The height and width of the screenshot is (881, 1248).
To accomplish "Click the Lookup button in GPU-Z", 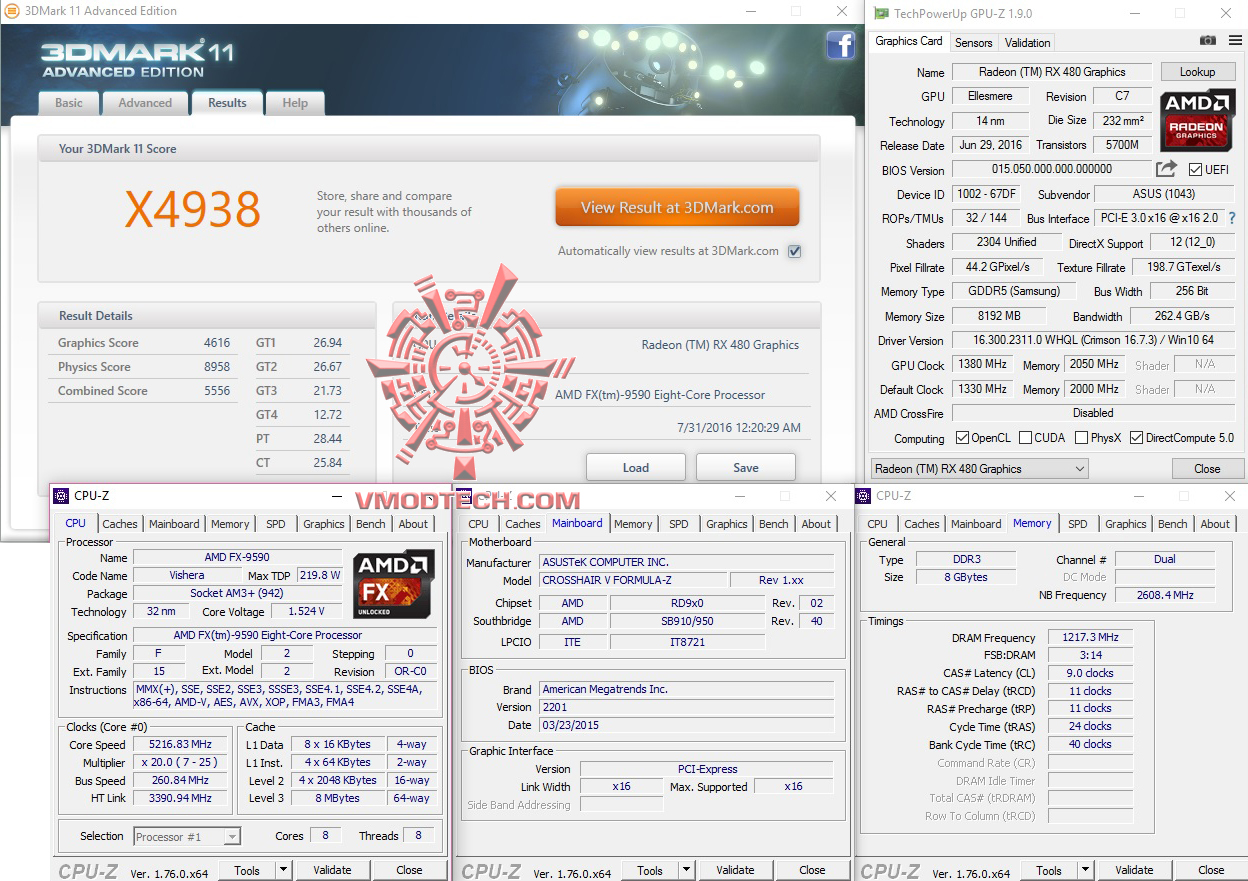I will click(x=1197, y=71).
